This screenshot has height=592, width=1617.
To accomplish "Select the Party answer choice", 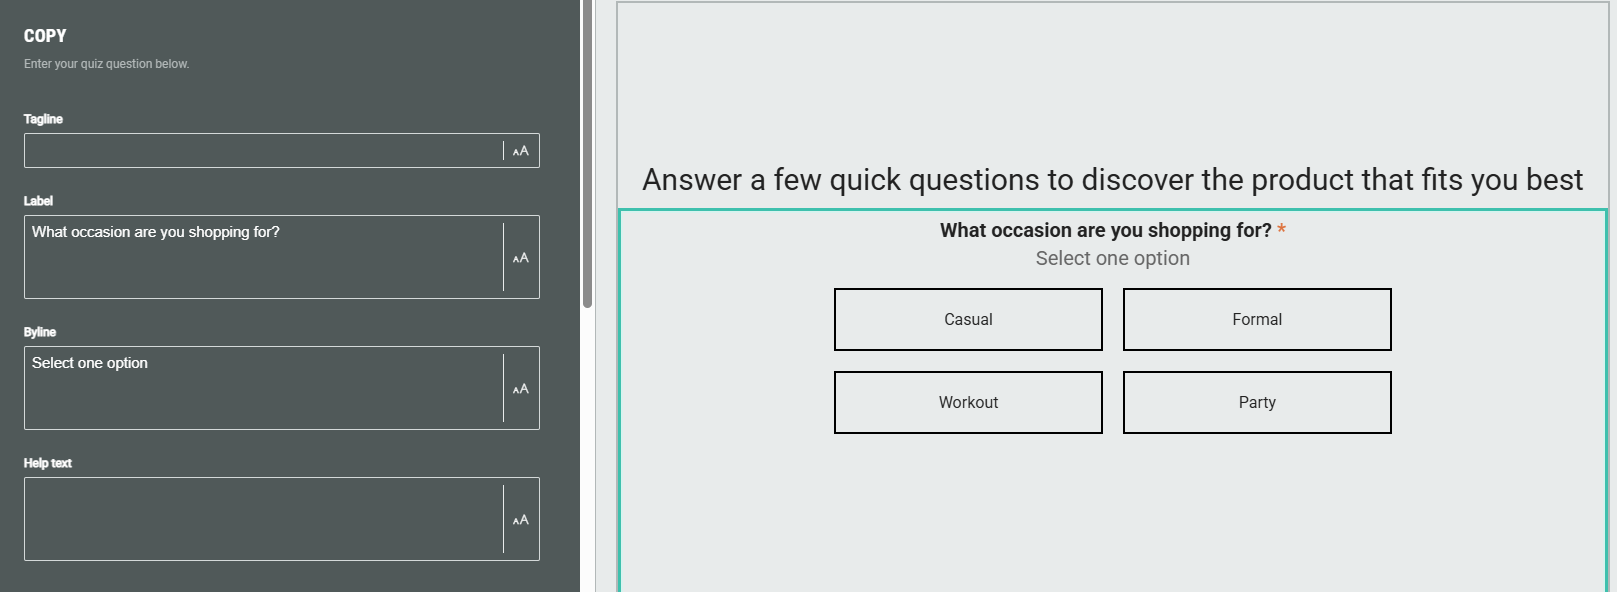I will click(x=1257, y=403).
